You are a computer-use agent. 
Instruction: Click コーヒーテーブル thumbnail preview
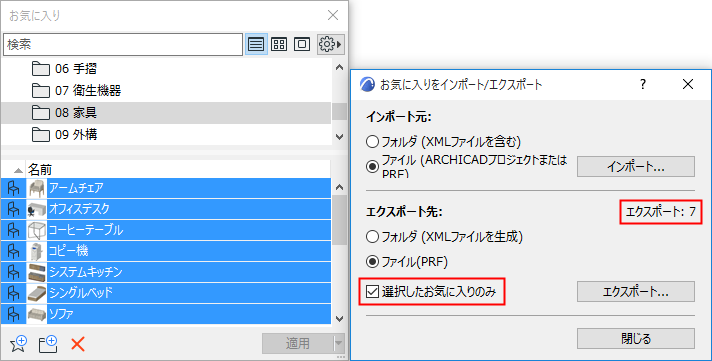tap(37, 230)
